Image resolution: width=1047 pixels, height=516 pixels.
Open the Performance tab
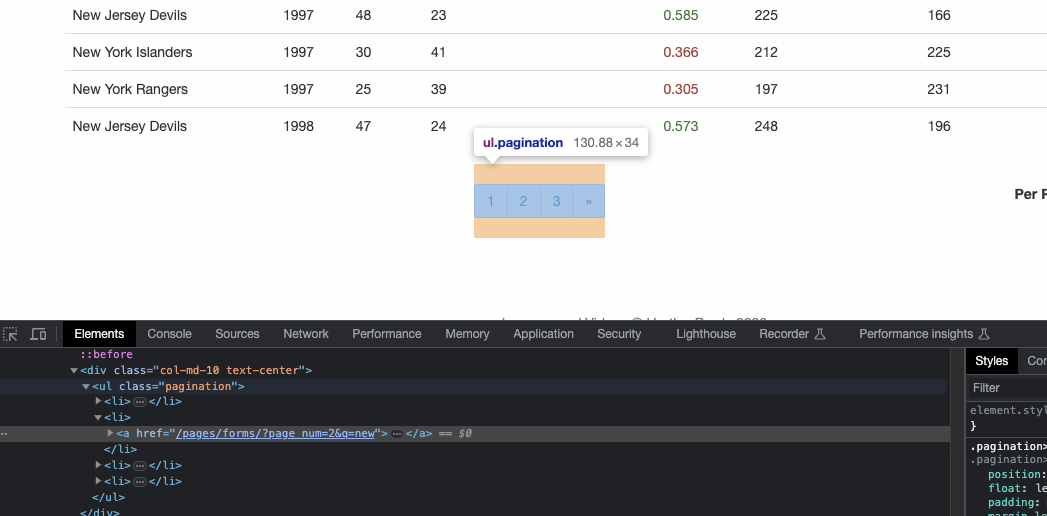[x=387, y=334]
